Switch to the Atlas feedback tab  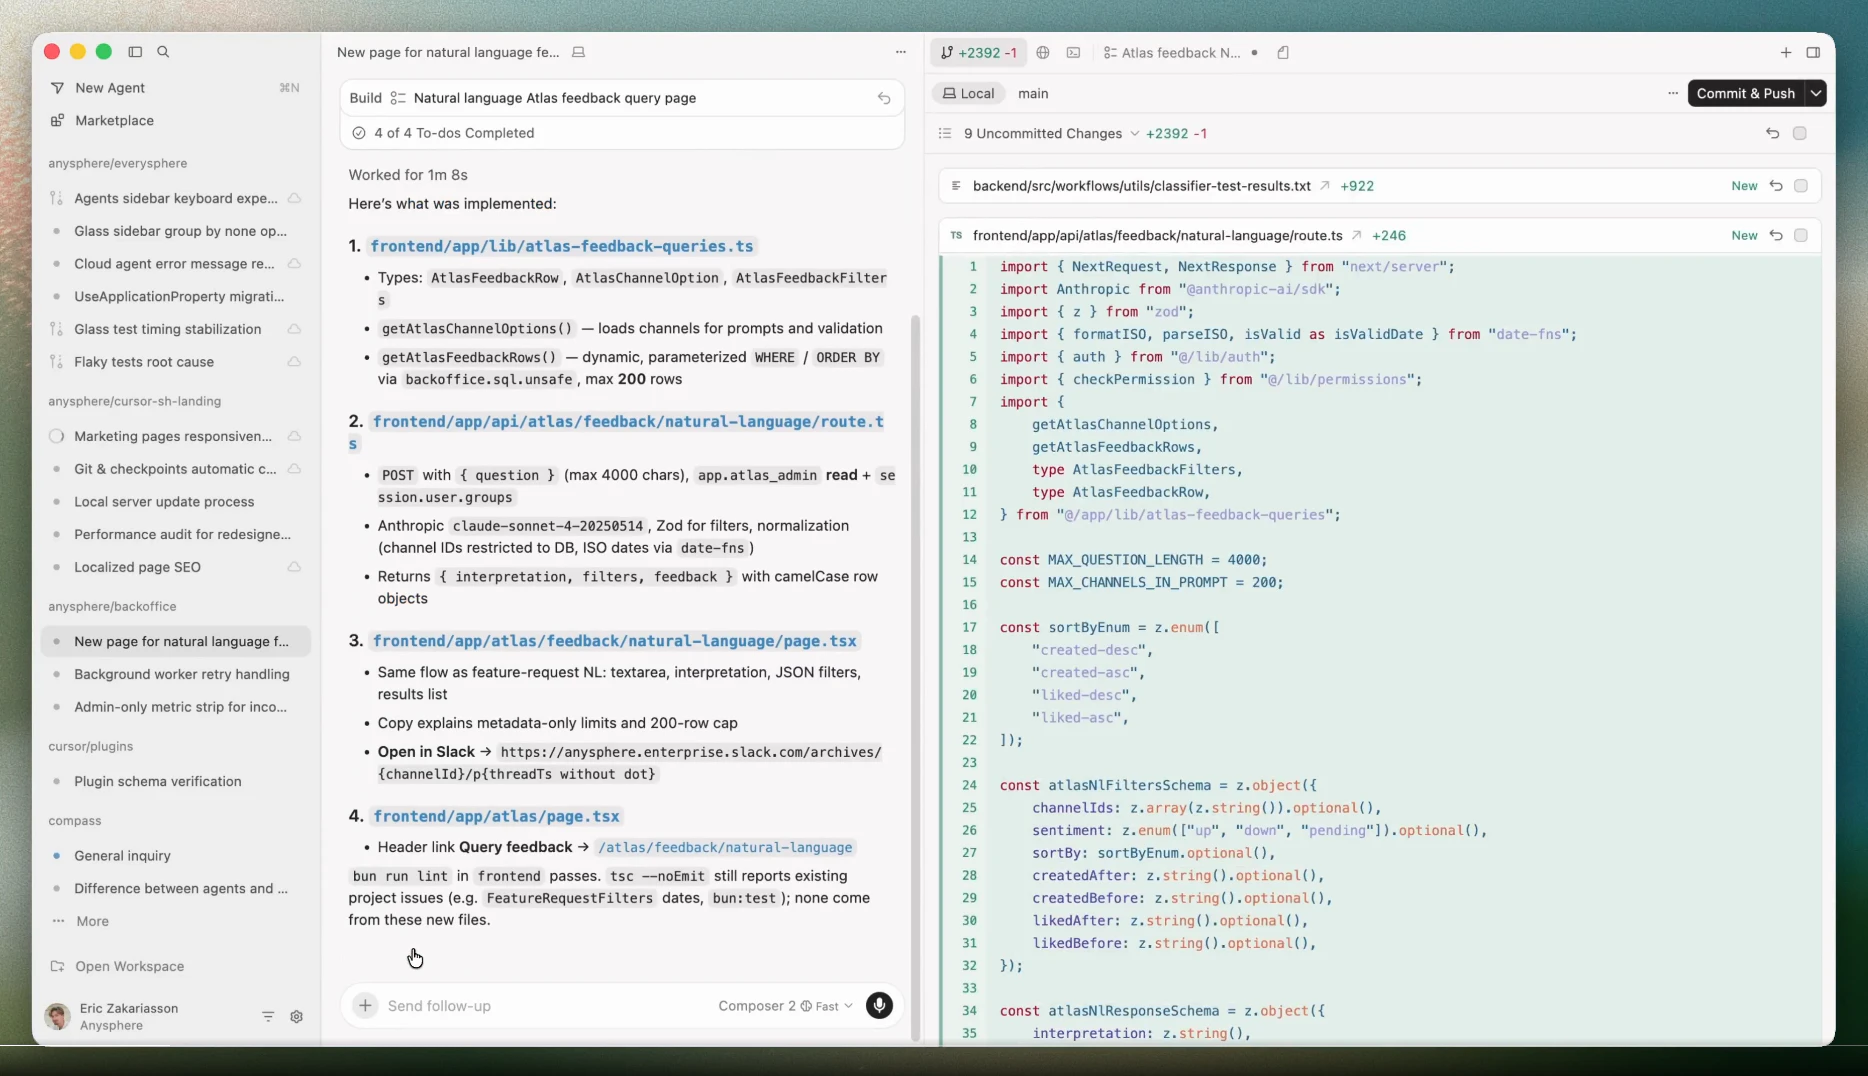1180,53
